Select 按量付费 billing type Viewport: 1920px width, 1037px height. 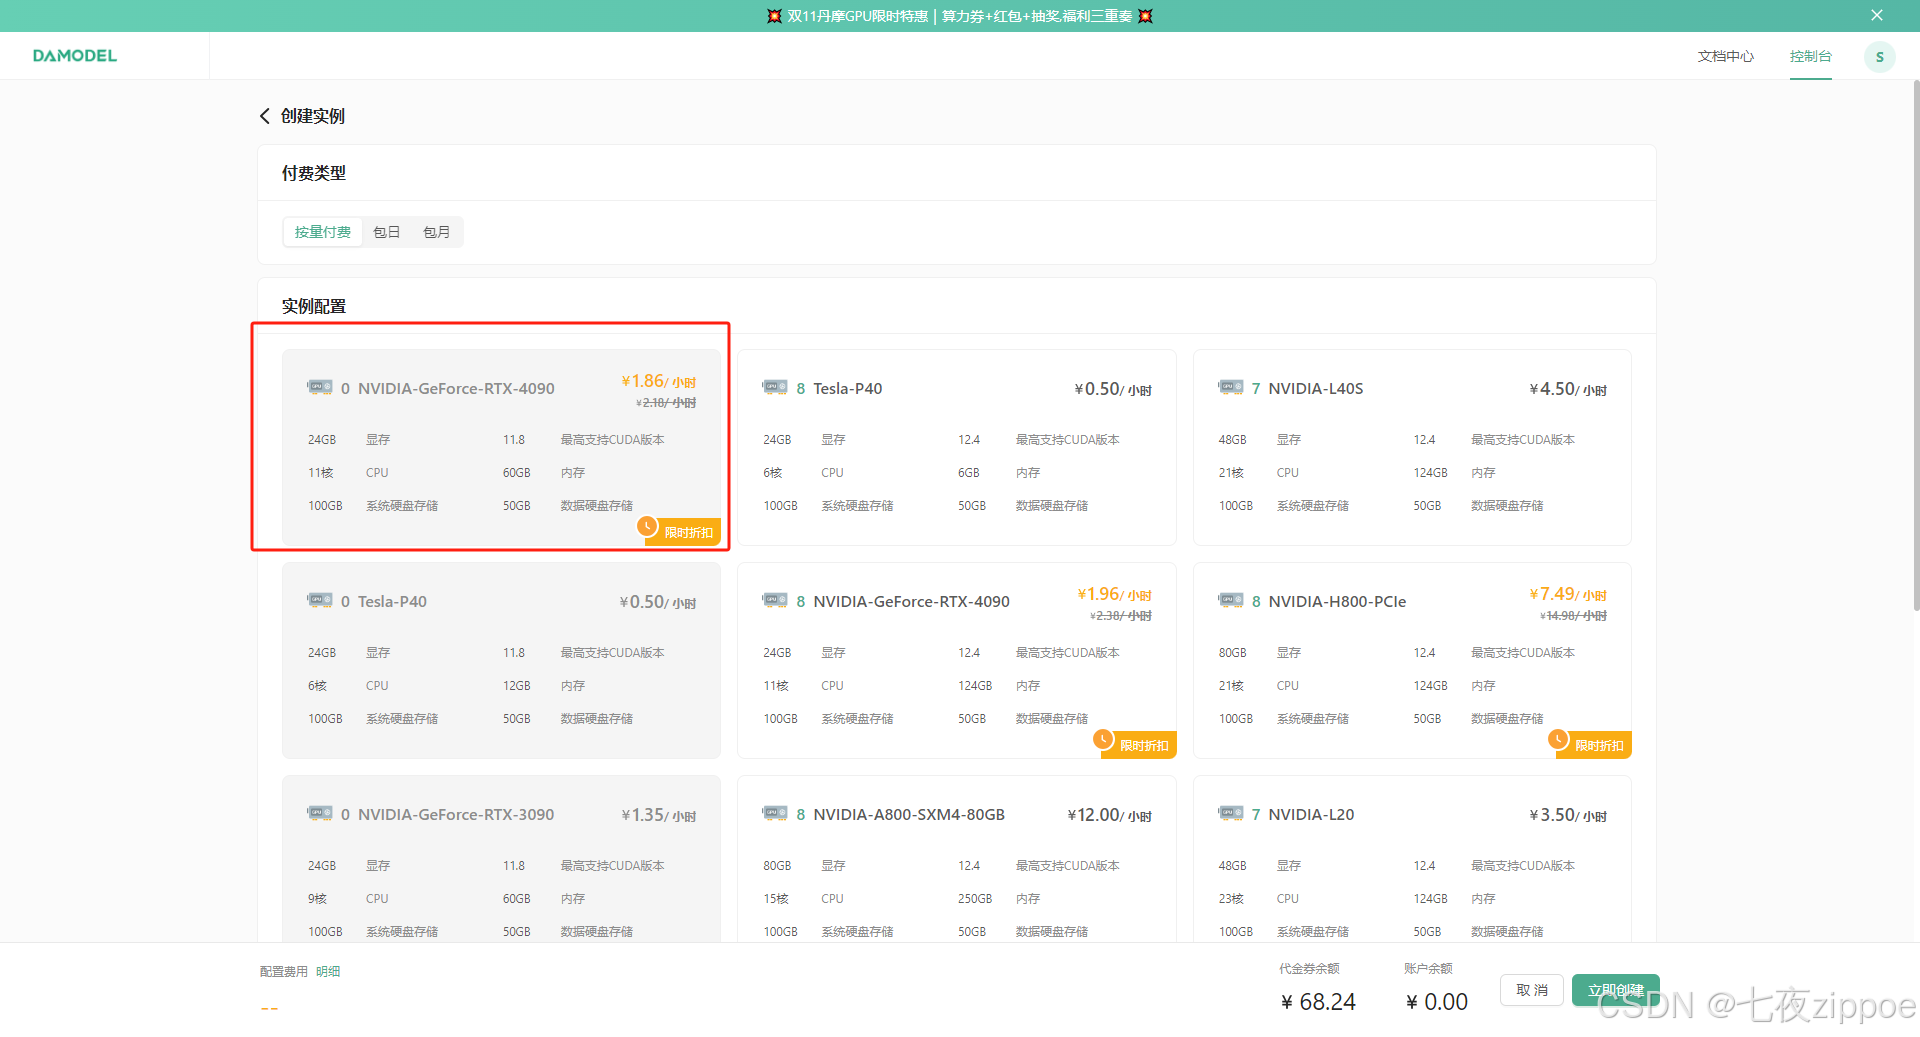[323, 232]
